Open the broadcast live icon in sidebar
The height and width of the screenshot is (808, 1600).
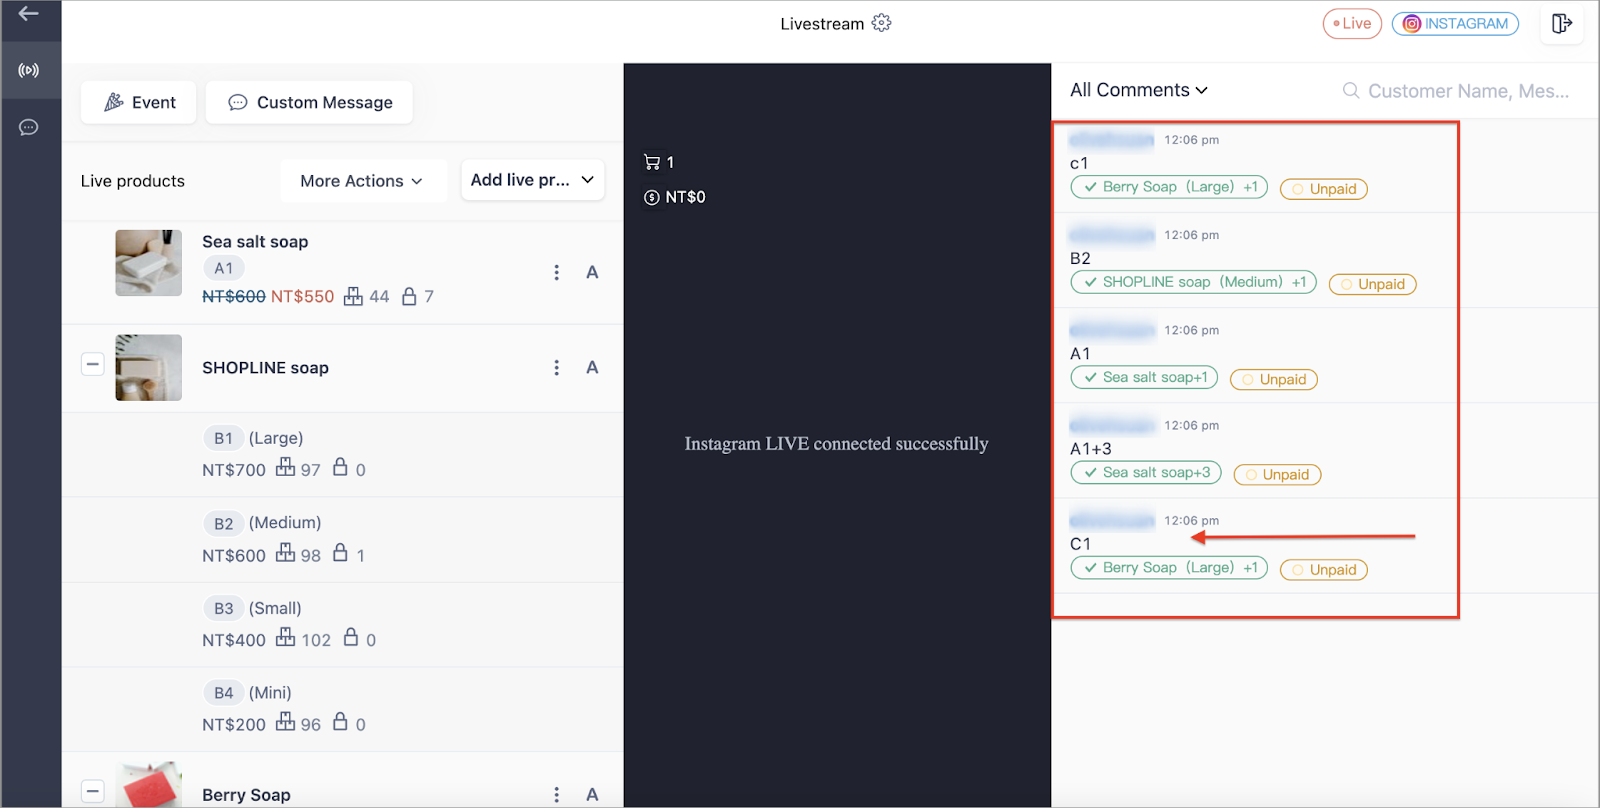[29, 70]
